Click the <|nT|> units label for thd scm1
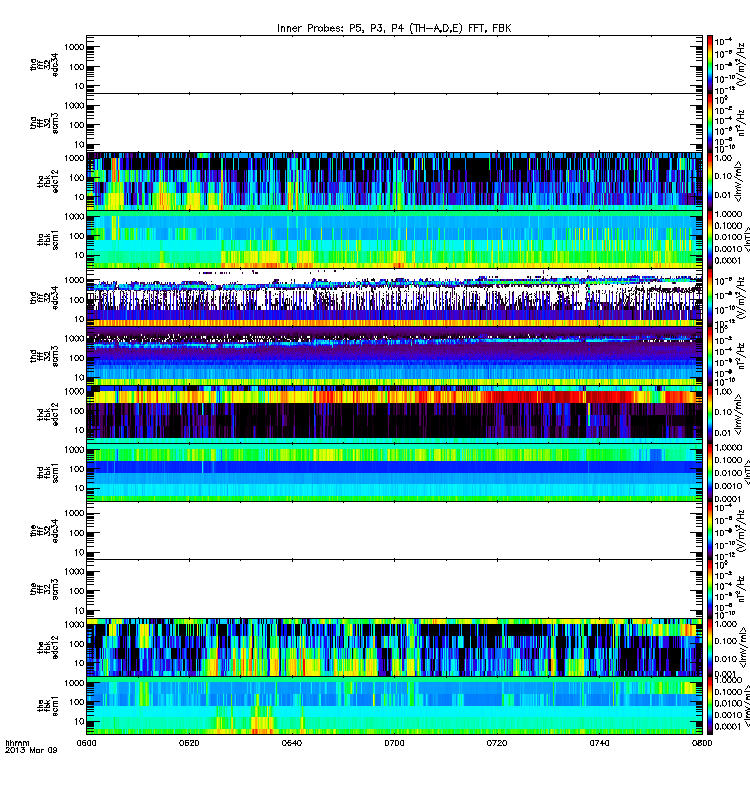This screenshot has width=750, height=800. tap(747, 472)
